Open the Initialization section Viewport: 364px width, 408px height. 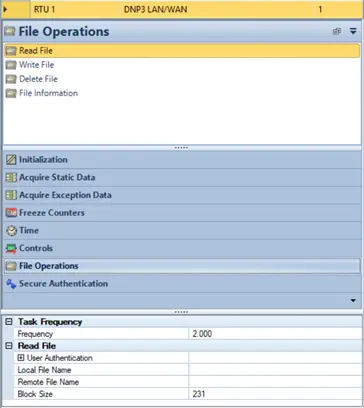tap(182, 160)
